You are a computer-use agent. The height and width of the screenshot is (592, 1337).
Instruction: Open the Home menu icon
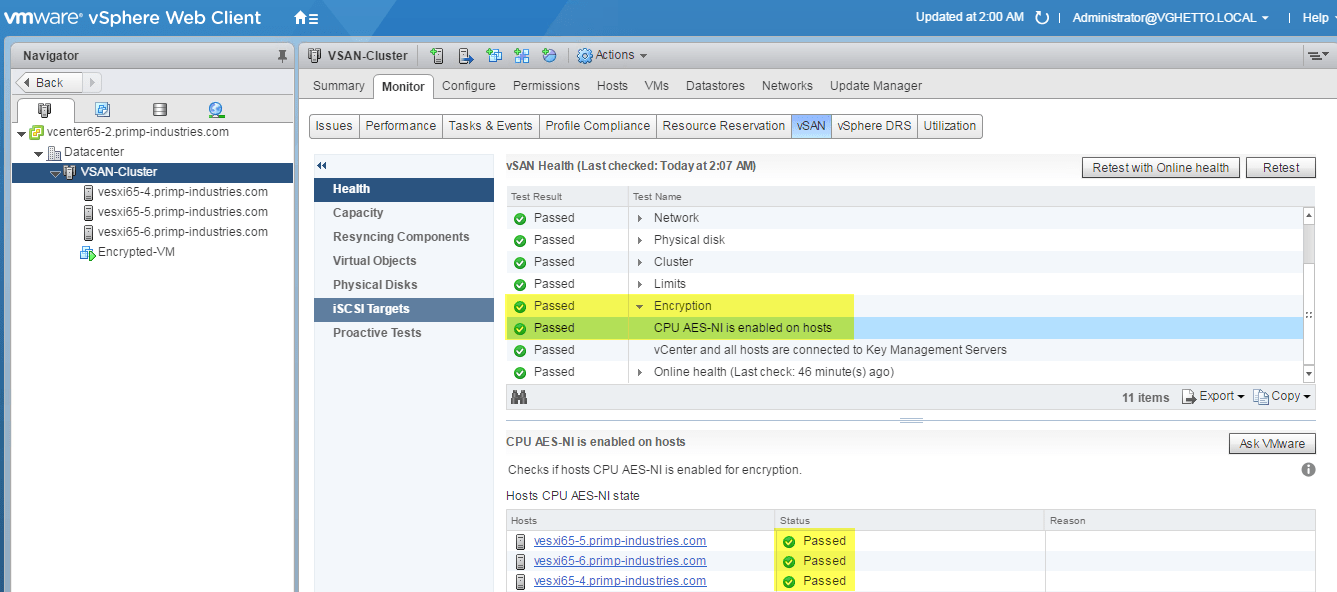point(306,18)
